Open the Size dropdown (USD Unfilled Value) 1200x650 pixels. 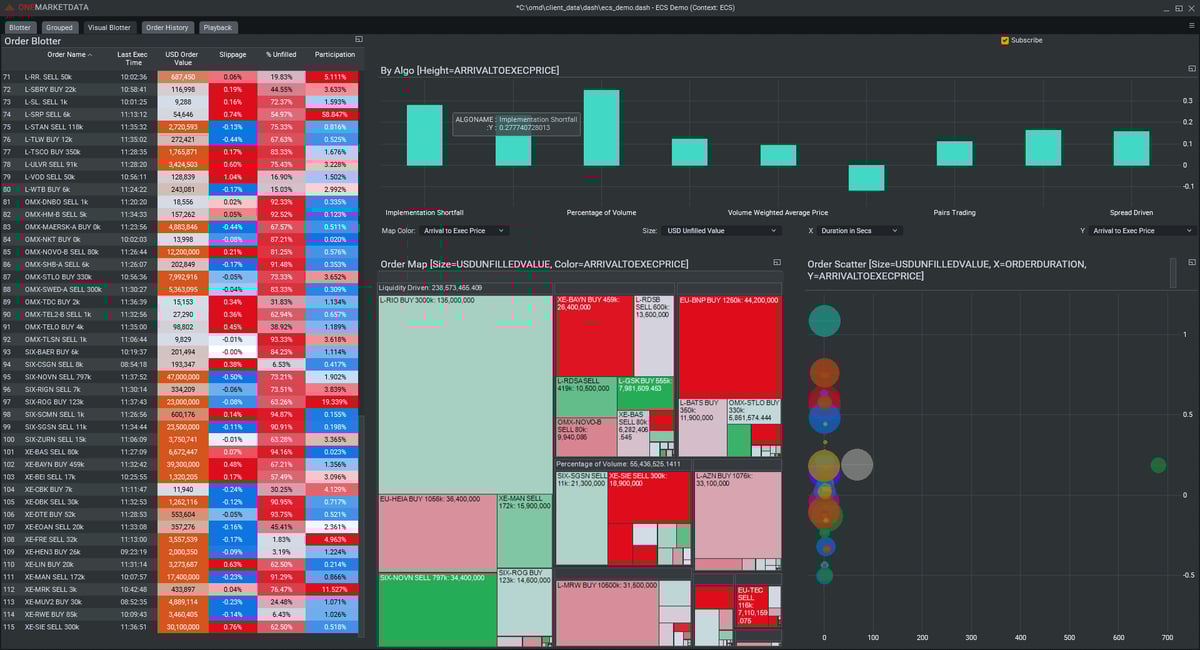click(720, 231)
